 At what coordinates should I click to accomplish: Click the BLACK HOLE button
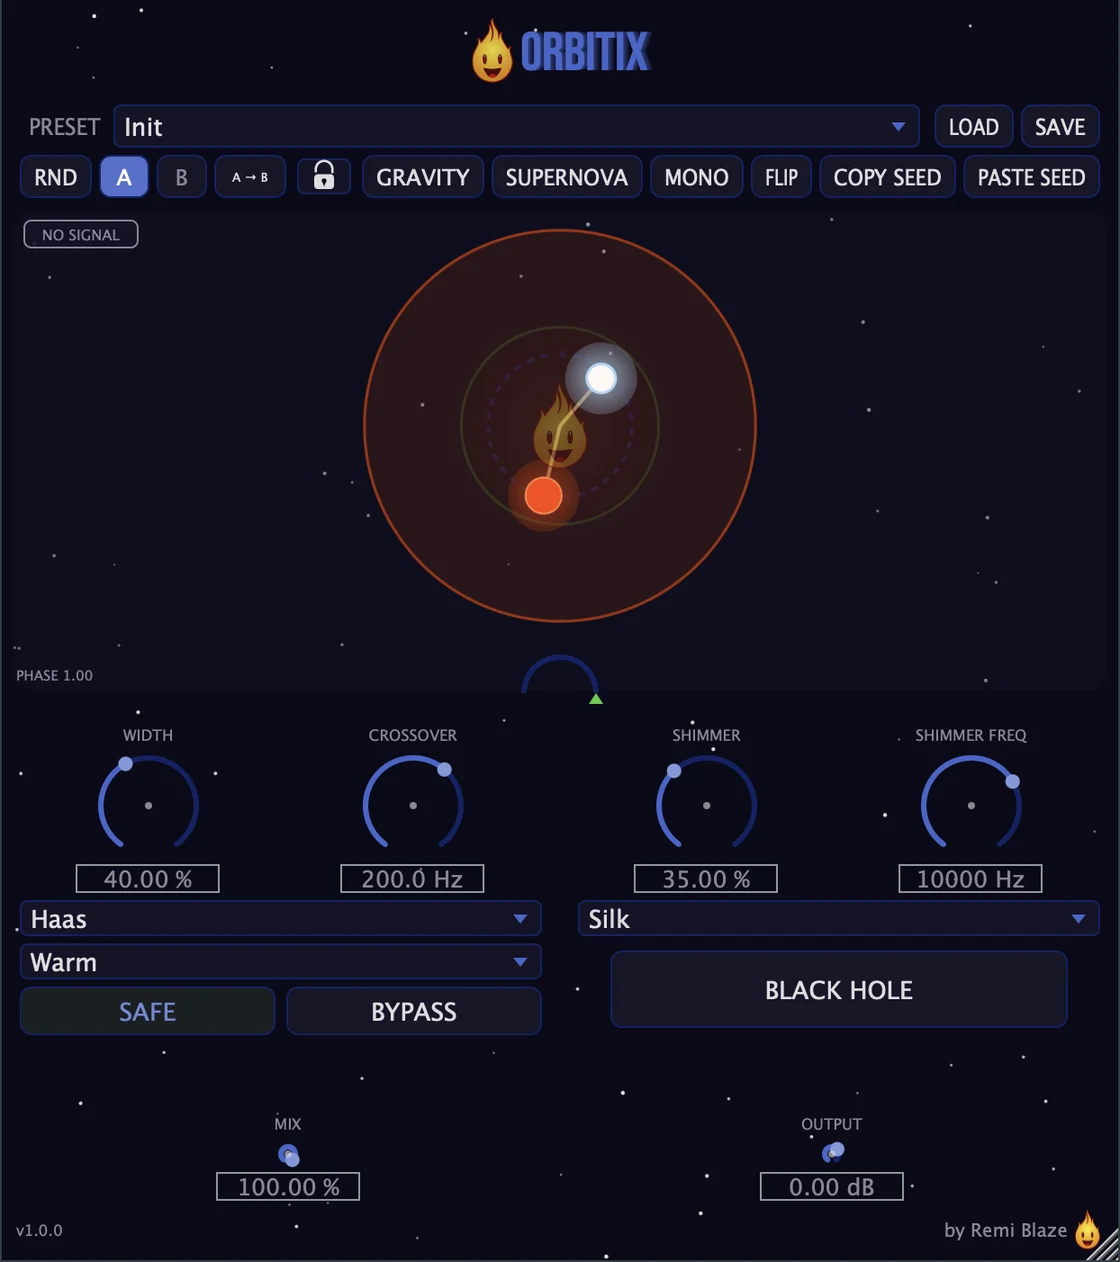[x=839, y=990]
